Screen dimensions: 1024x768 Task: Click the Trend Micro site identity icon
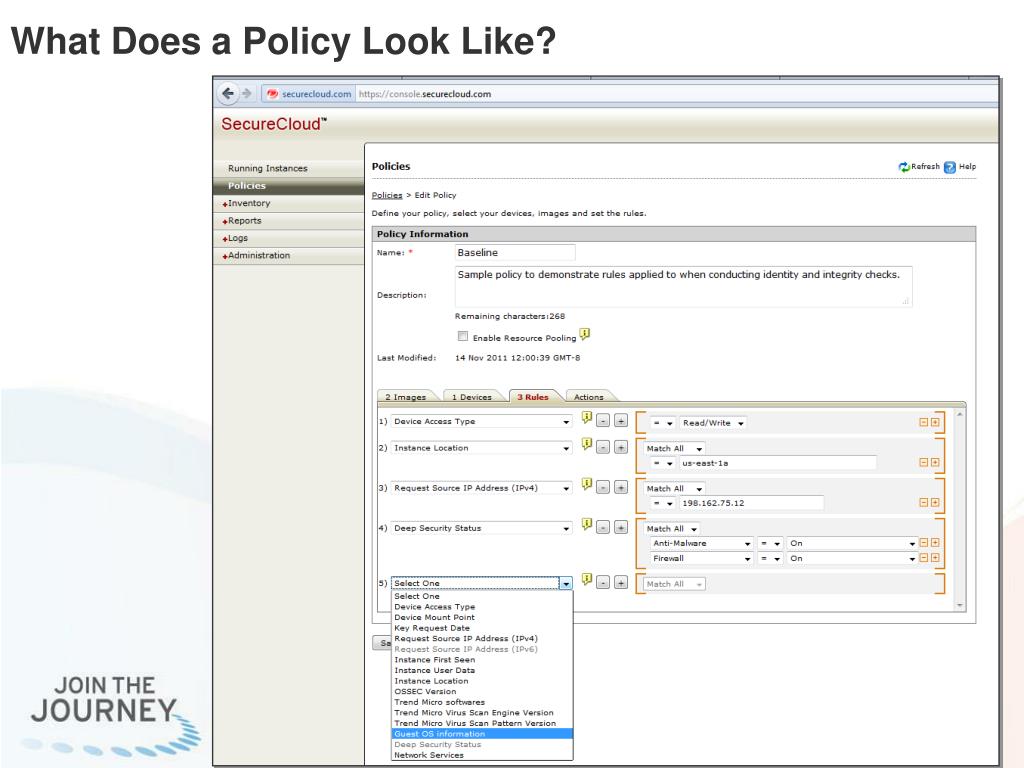pyautogui.click(x=272, y=94)
